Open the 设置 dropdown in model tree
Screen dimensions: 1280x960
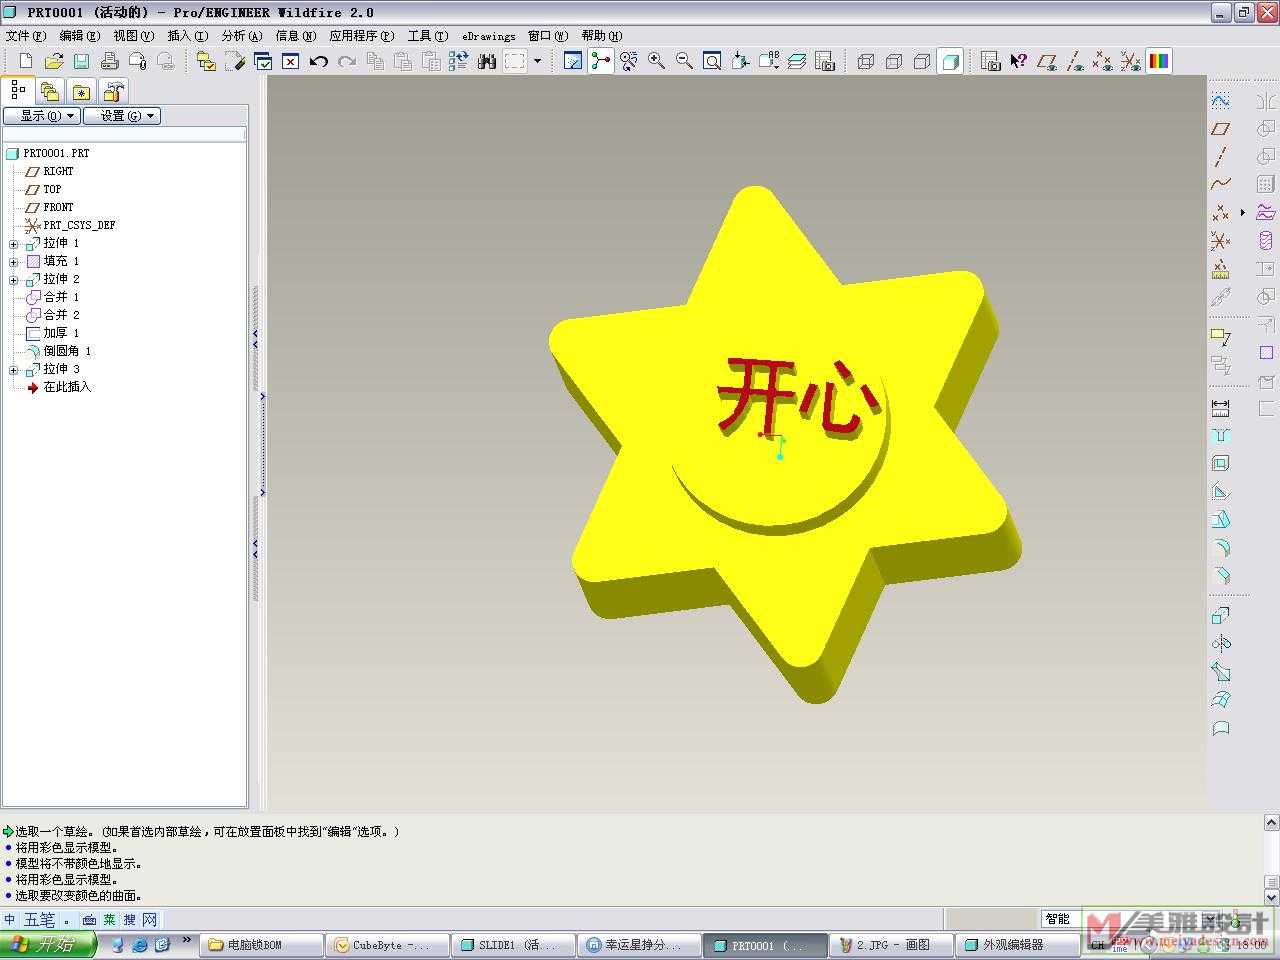(x=122, y=116)
